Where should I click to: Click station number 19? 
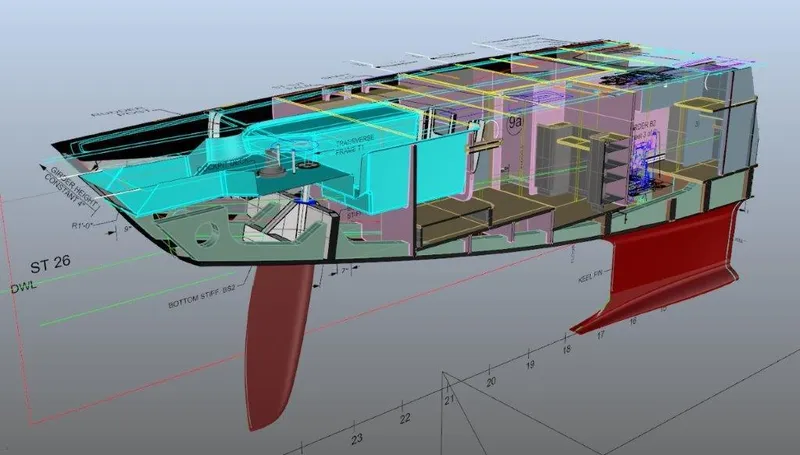click(x=530, y=364)
